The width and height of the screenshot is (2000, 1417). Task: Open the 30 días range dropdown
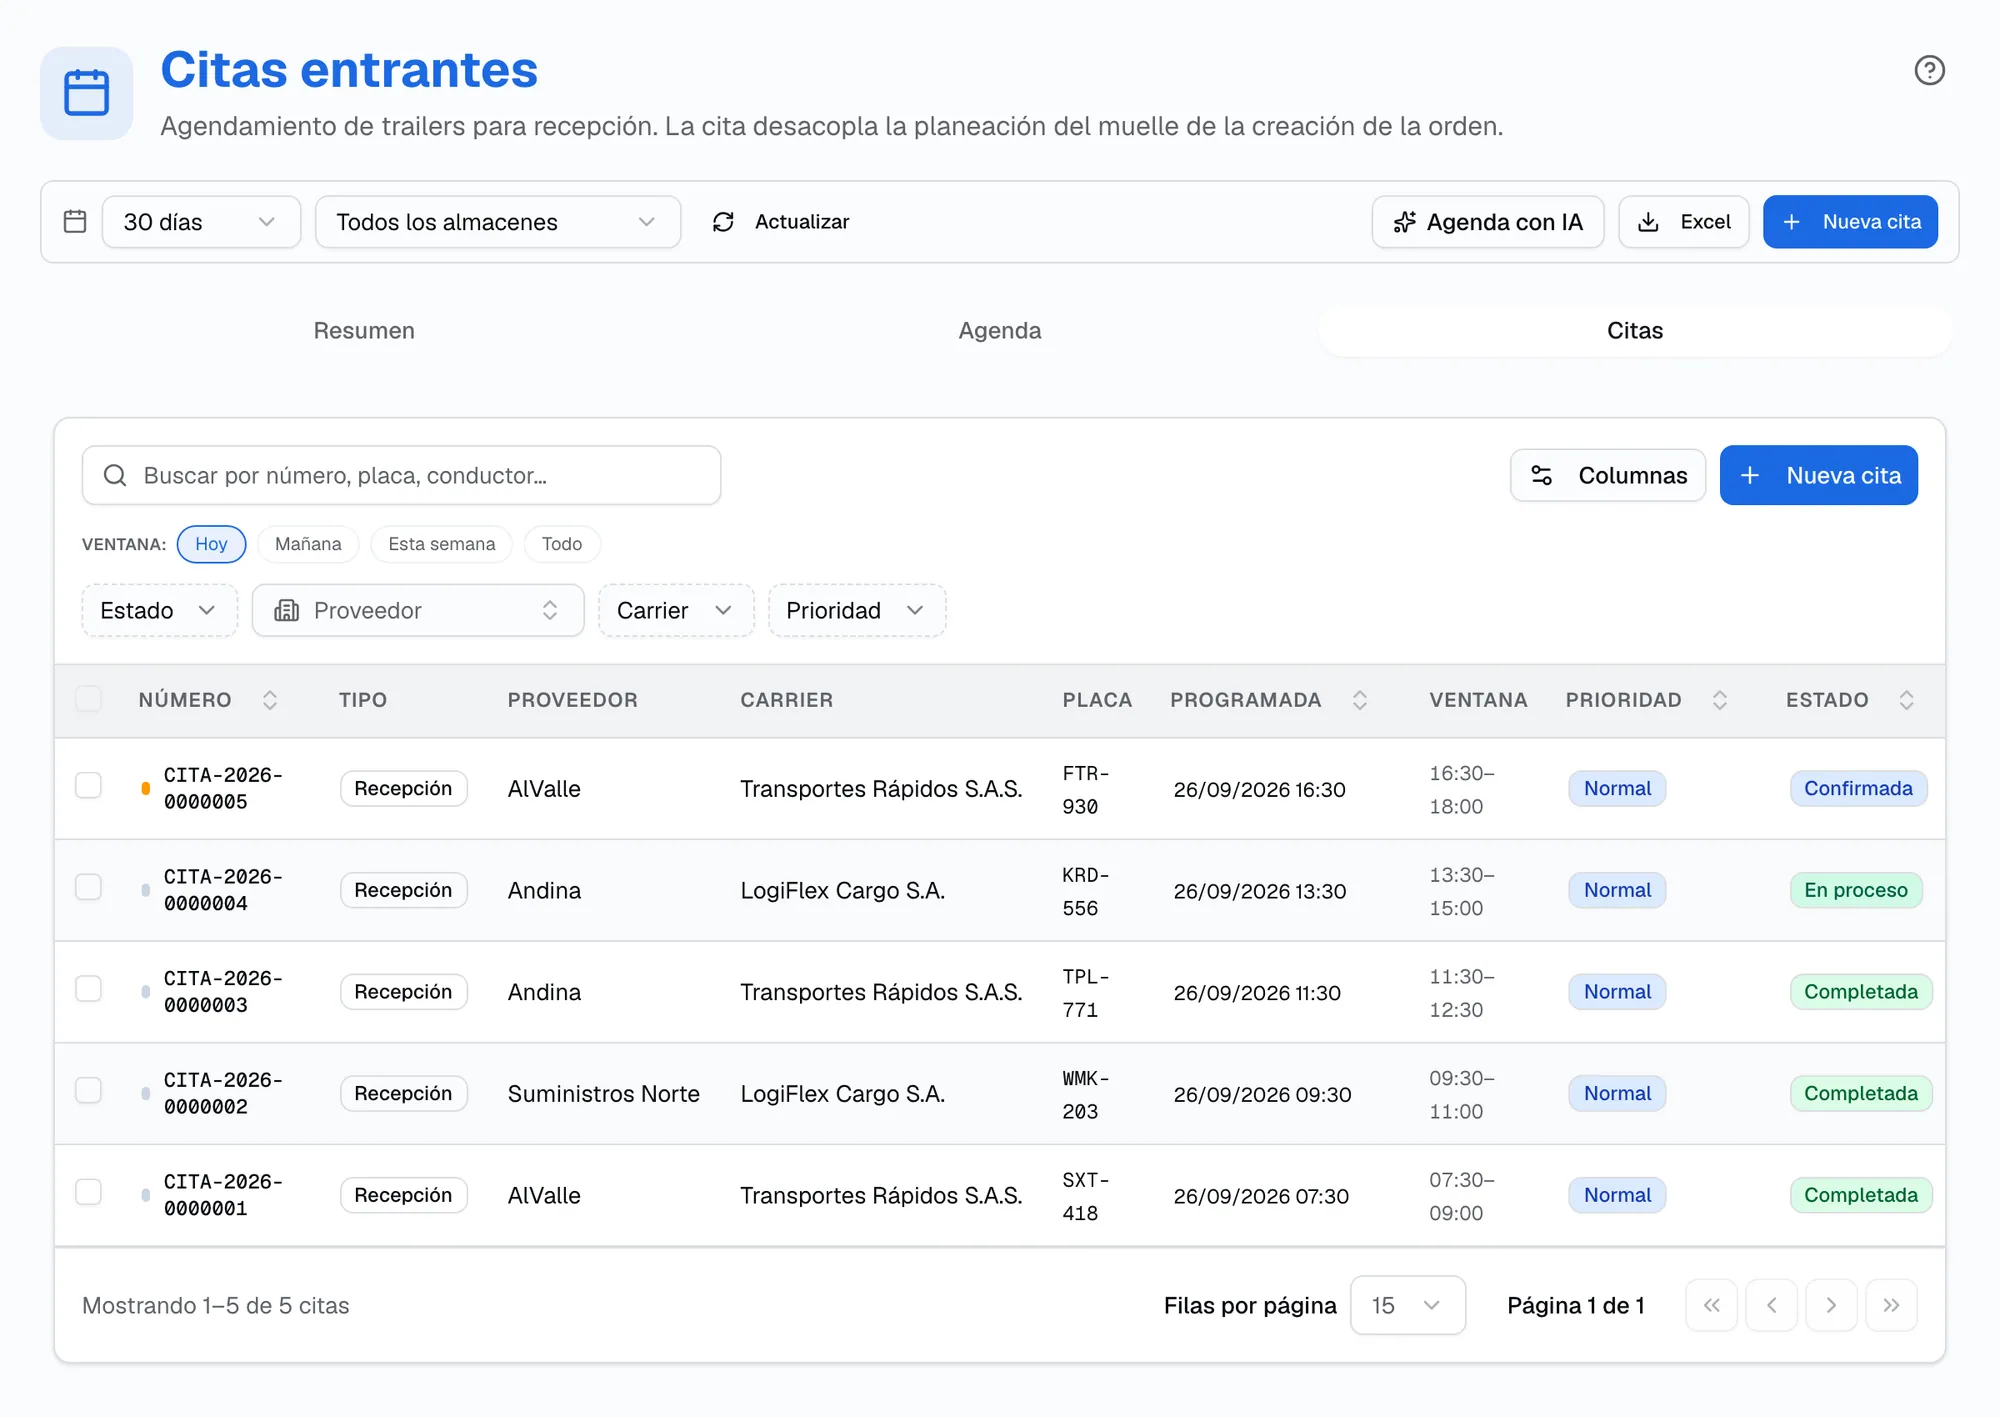[x=201, y=222]
